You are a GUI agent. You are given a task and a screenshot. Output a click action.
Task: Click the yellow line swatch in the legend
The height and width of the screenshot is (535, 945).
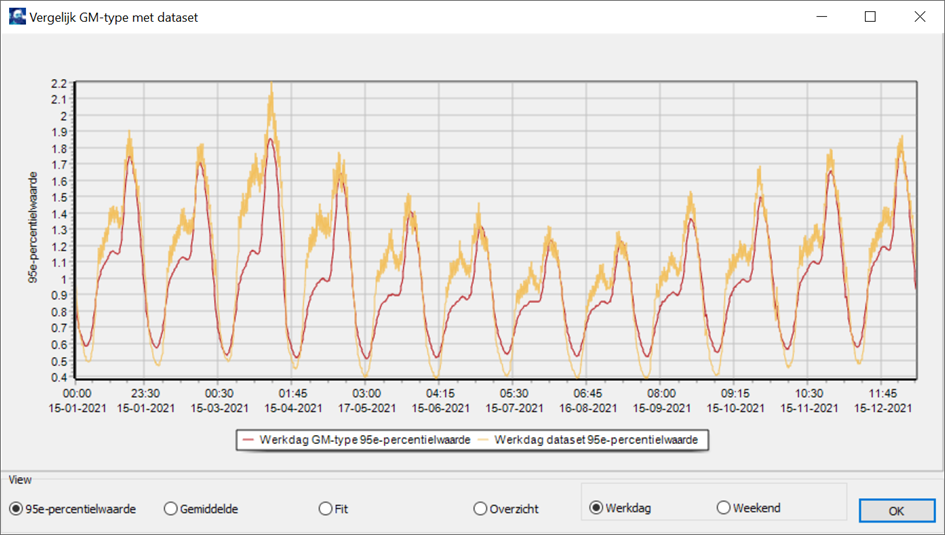click(484, 440)
